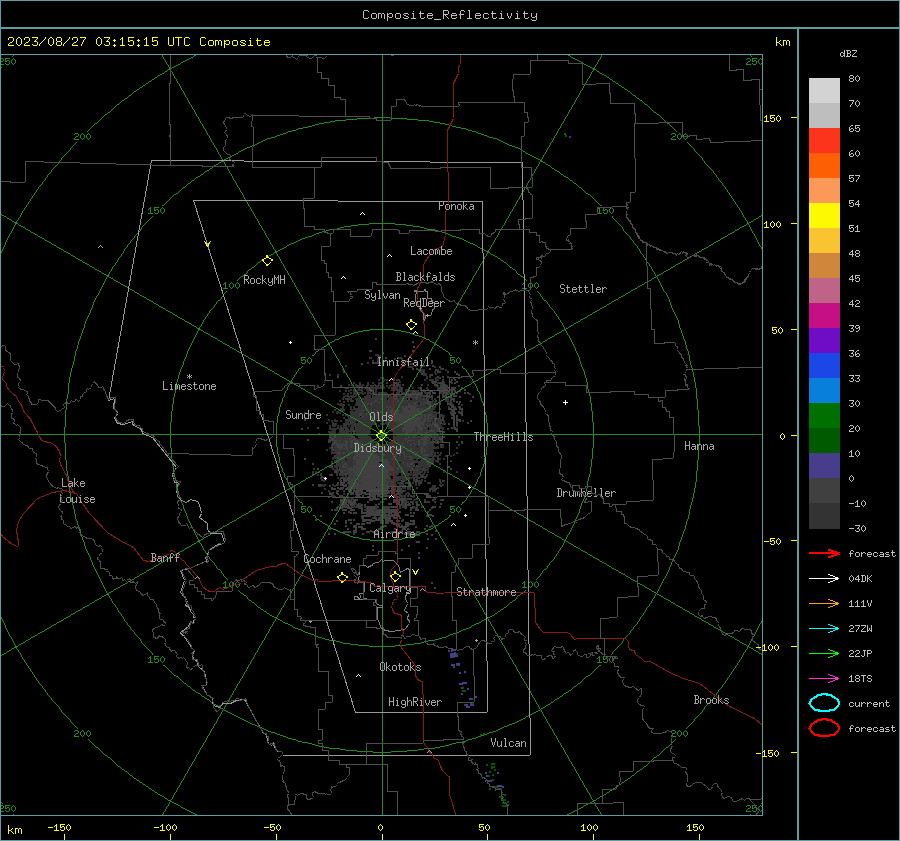The height and width of the screenshot is (841, 900).
Task: Click the Ponoka town label
Action: [456, 206]
